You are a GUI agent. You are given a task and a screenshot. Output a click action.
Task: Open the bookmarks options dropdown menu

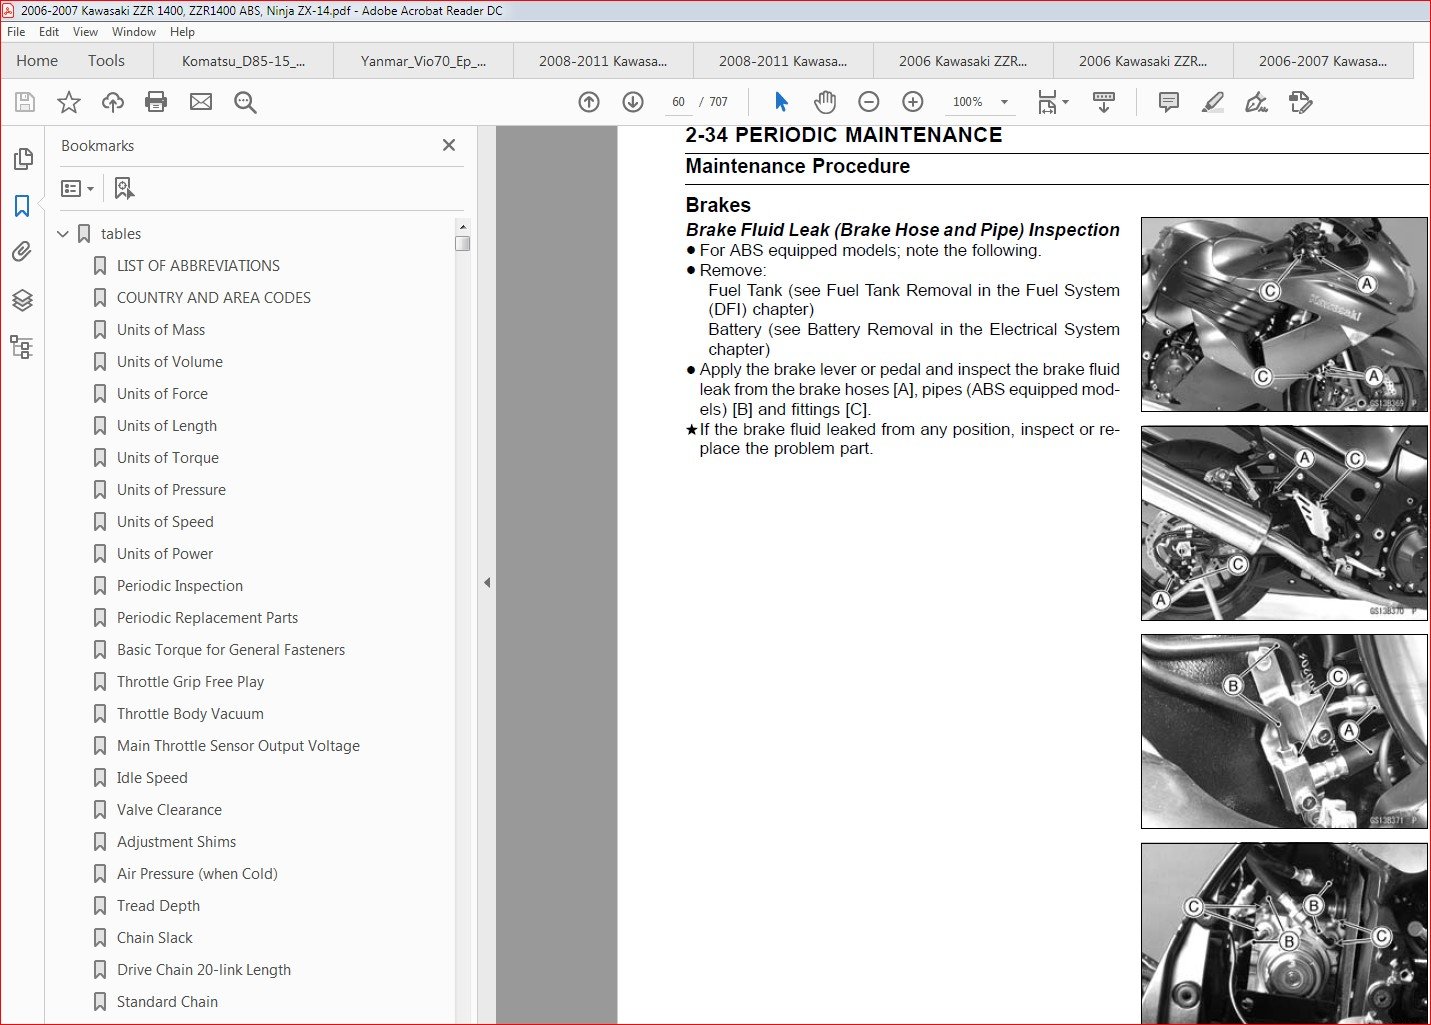click(77, 188)
